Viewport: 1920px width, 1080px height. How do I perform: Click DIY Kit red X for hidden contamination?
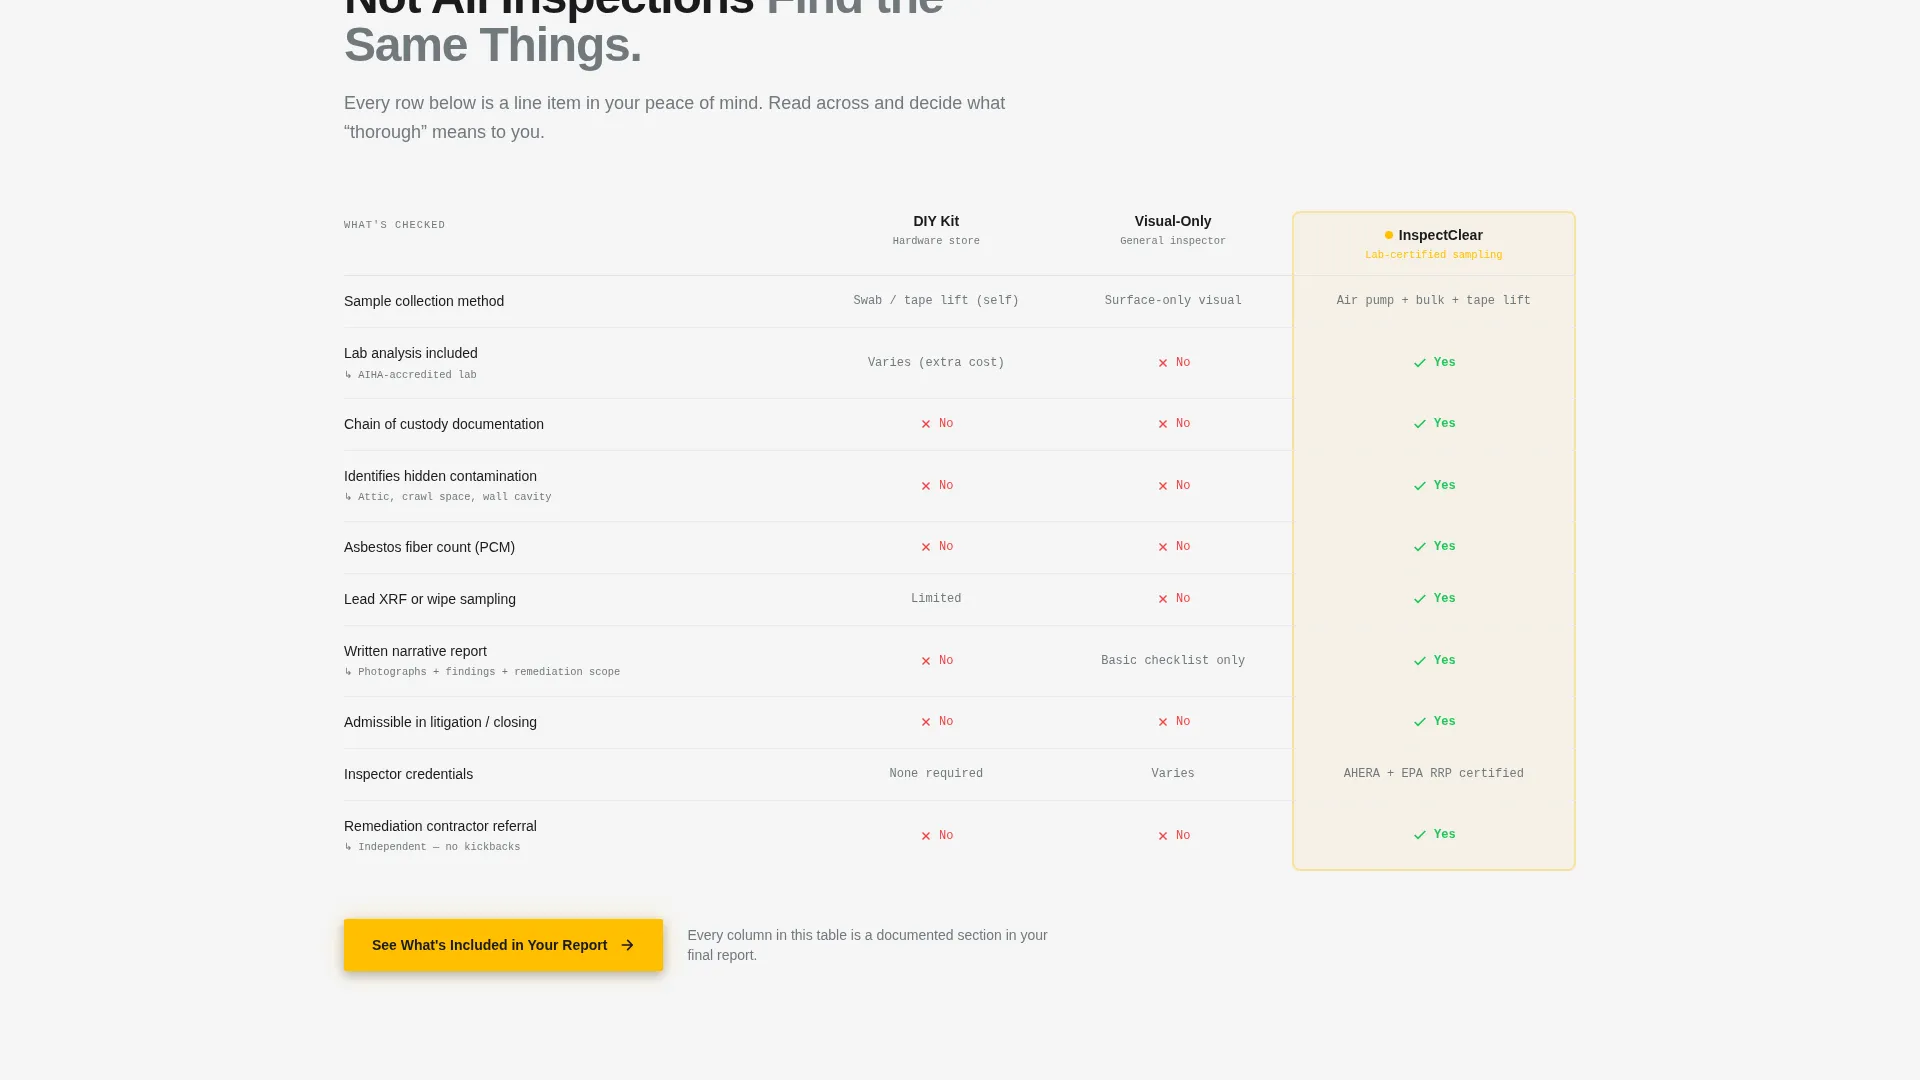coord(926,486)
